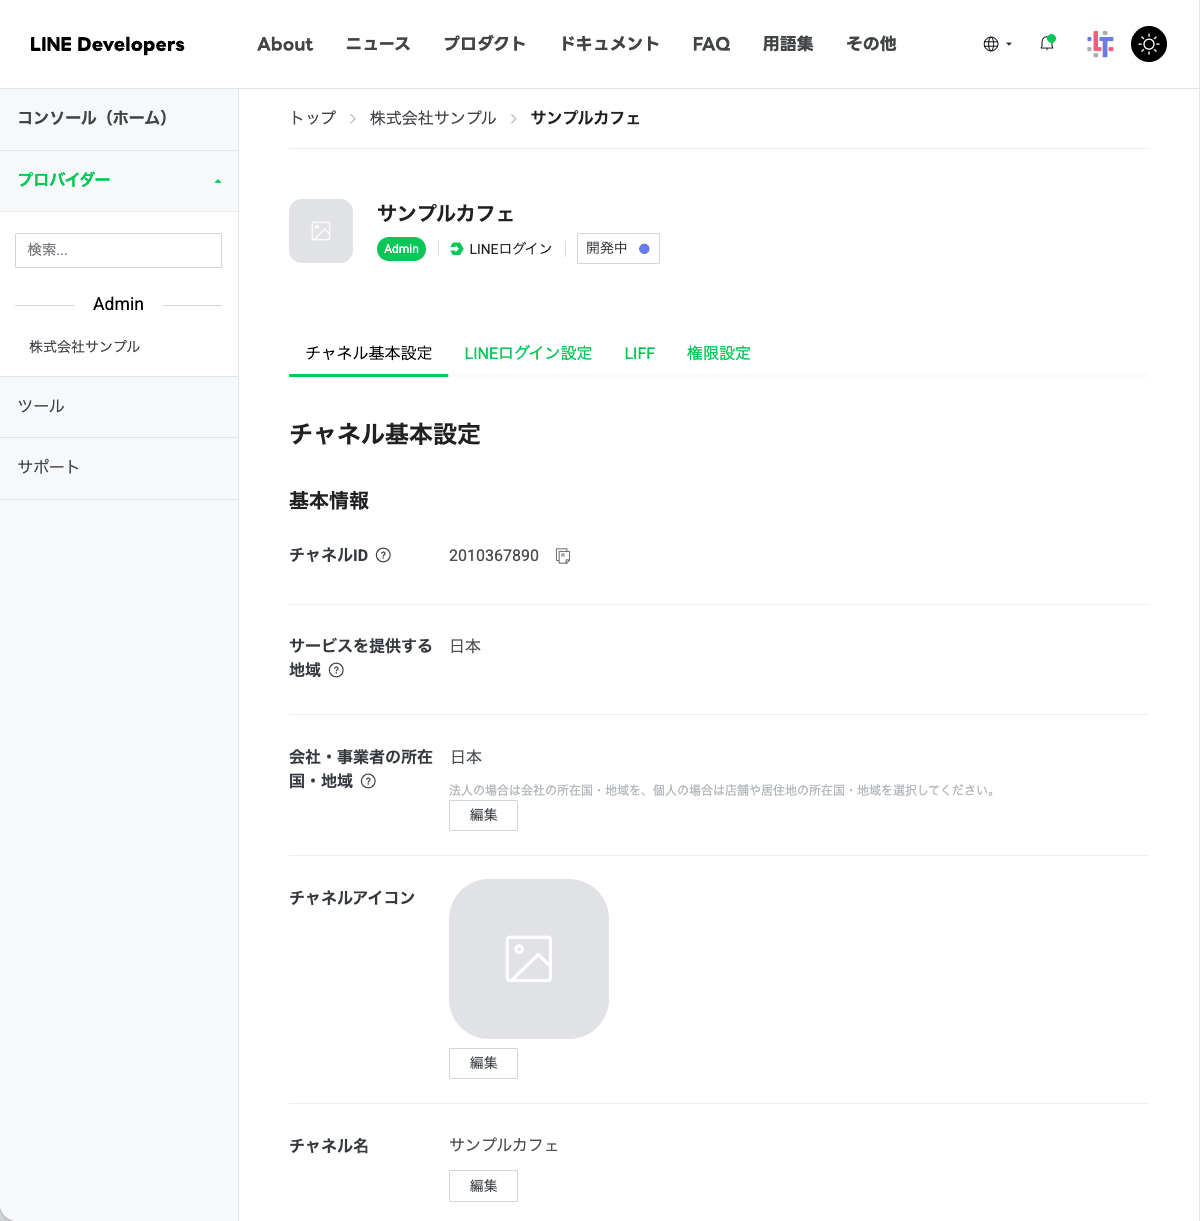Click the provider 検索 input field
Image resolution: width=1200 pixels, height=1221 pixels.
click(118, 250)
